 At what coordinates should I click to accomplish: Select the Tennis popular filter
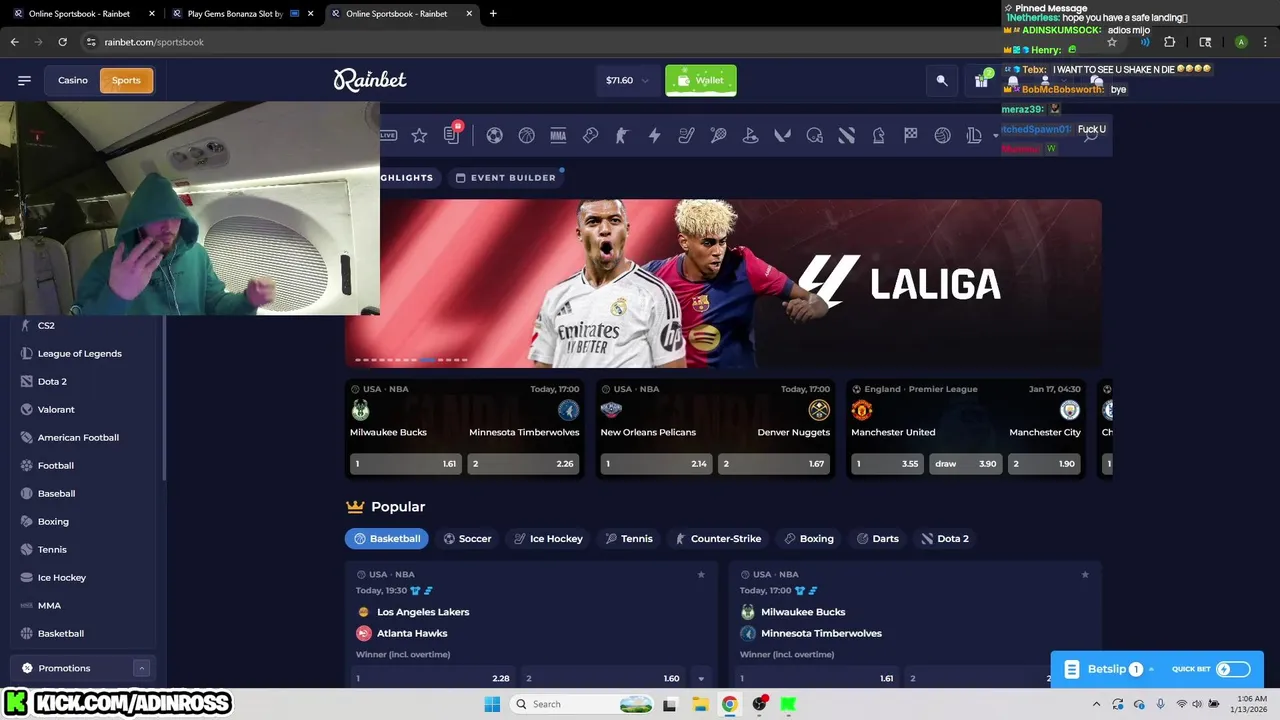tap(629, 538)
